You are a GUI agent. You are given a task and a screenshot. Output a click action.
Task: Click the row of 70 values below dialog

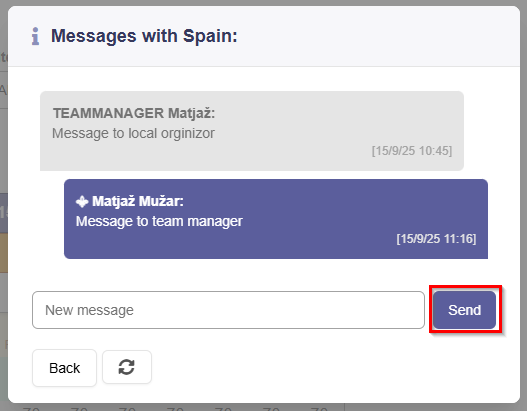coord(175,407)
